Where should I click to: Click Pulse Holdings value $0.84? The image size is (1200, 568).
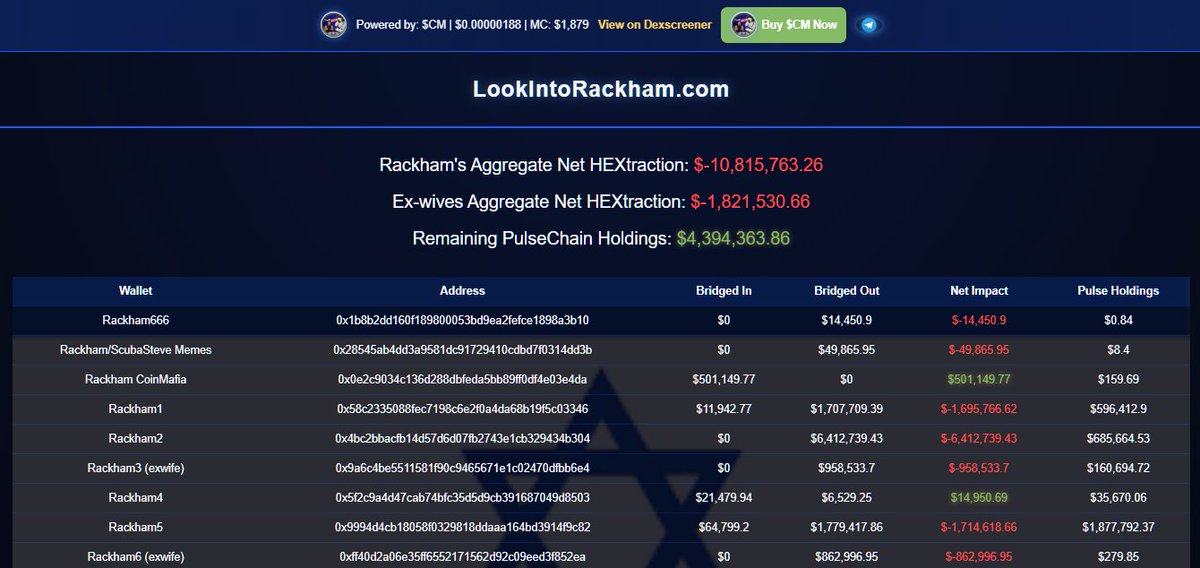[x=1118, y=320]
